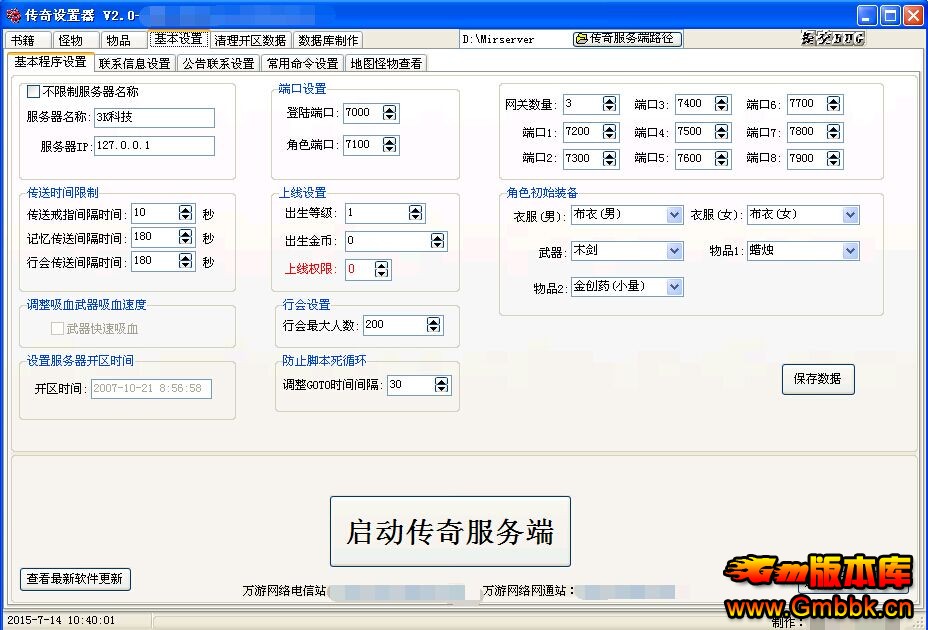
Task: Click the 传送戒指间隔时间 spinner arrows
Action: click(185, 213)
